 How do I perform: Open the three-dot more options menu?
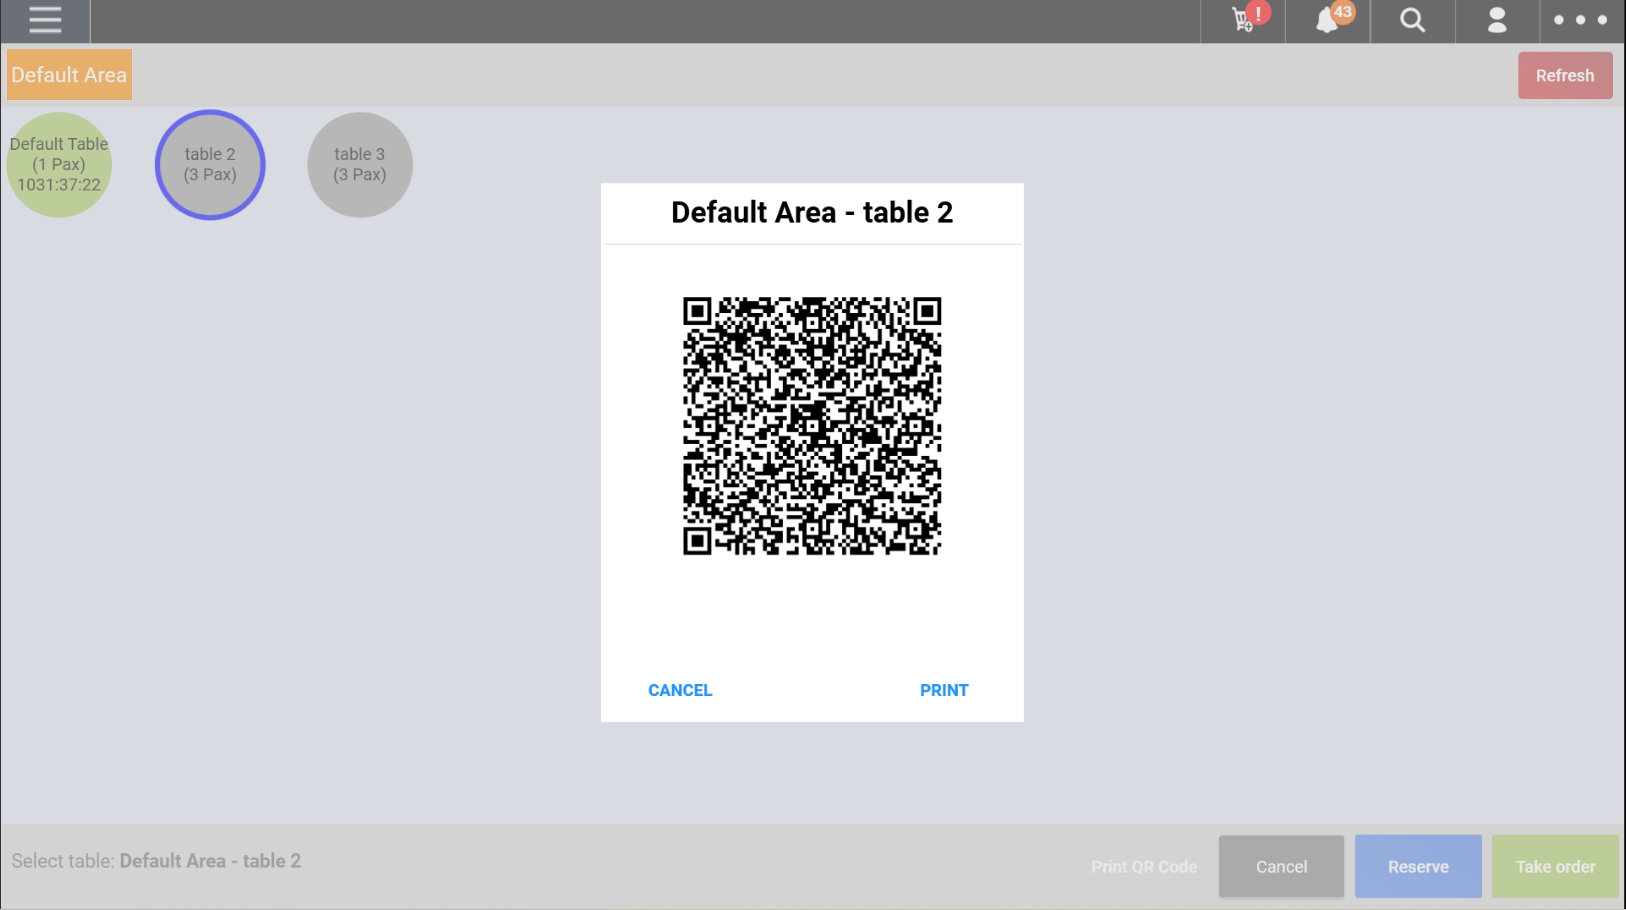pos(1580,21)
